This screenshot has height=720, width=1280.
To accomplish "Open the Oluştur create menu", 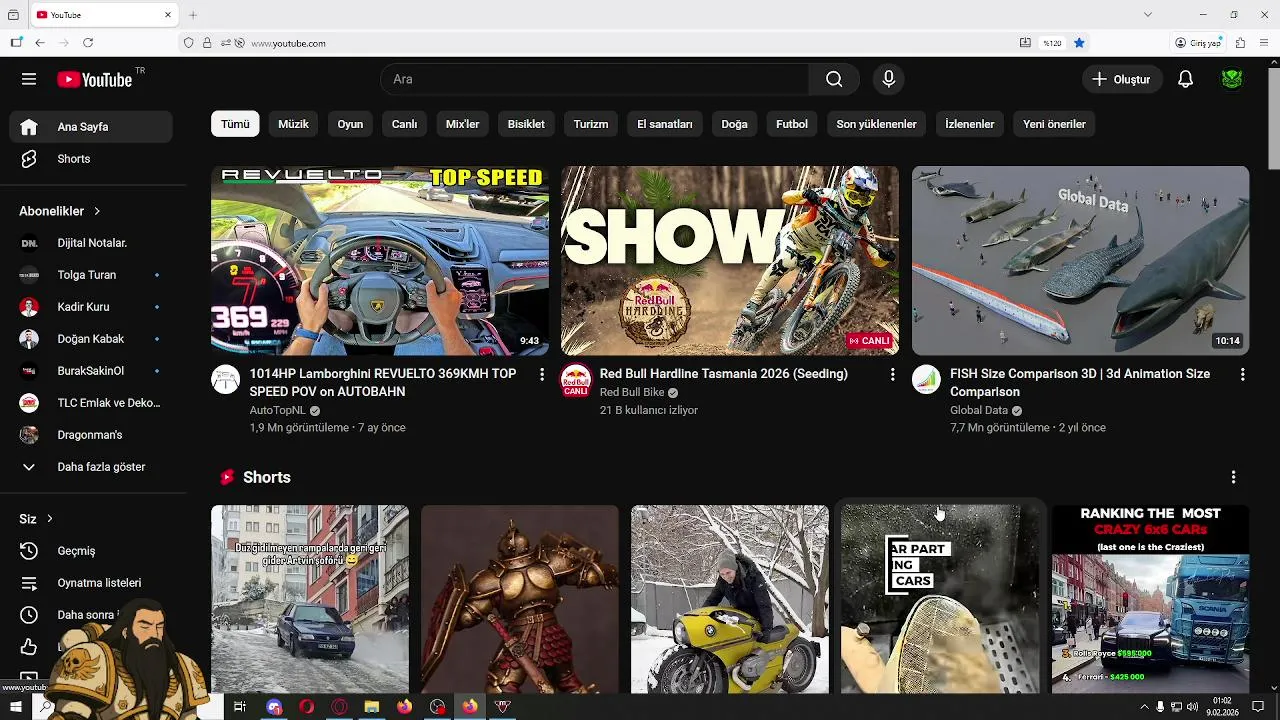I will pos(1122,79).
